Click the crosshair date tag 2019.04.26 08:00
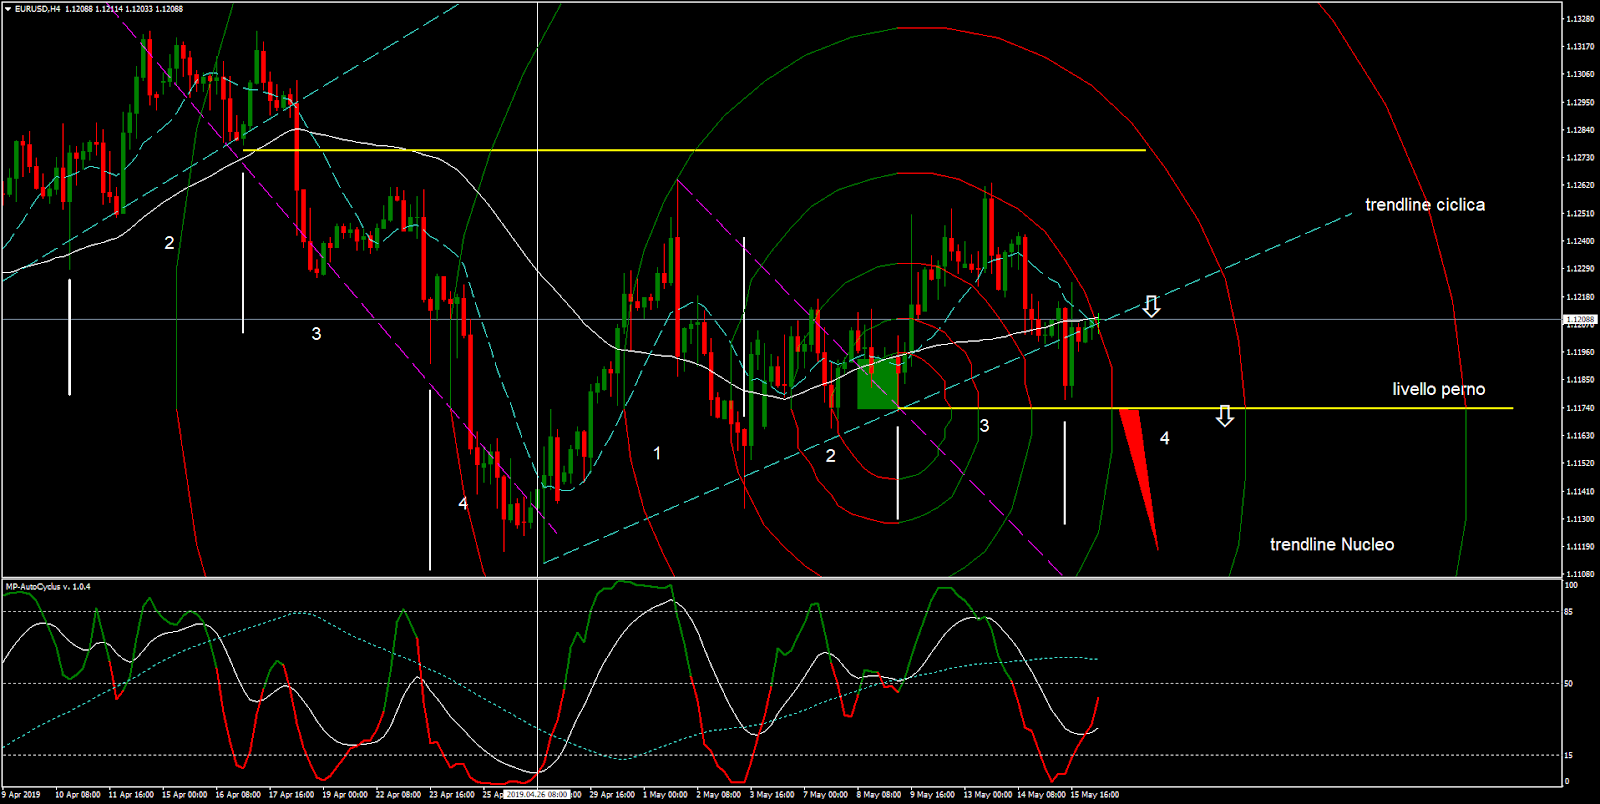The width and height of the screenshot is (1600, 804). coord(537,795)
